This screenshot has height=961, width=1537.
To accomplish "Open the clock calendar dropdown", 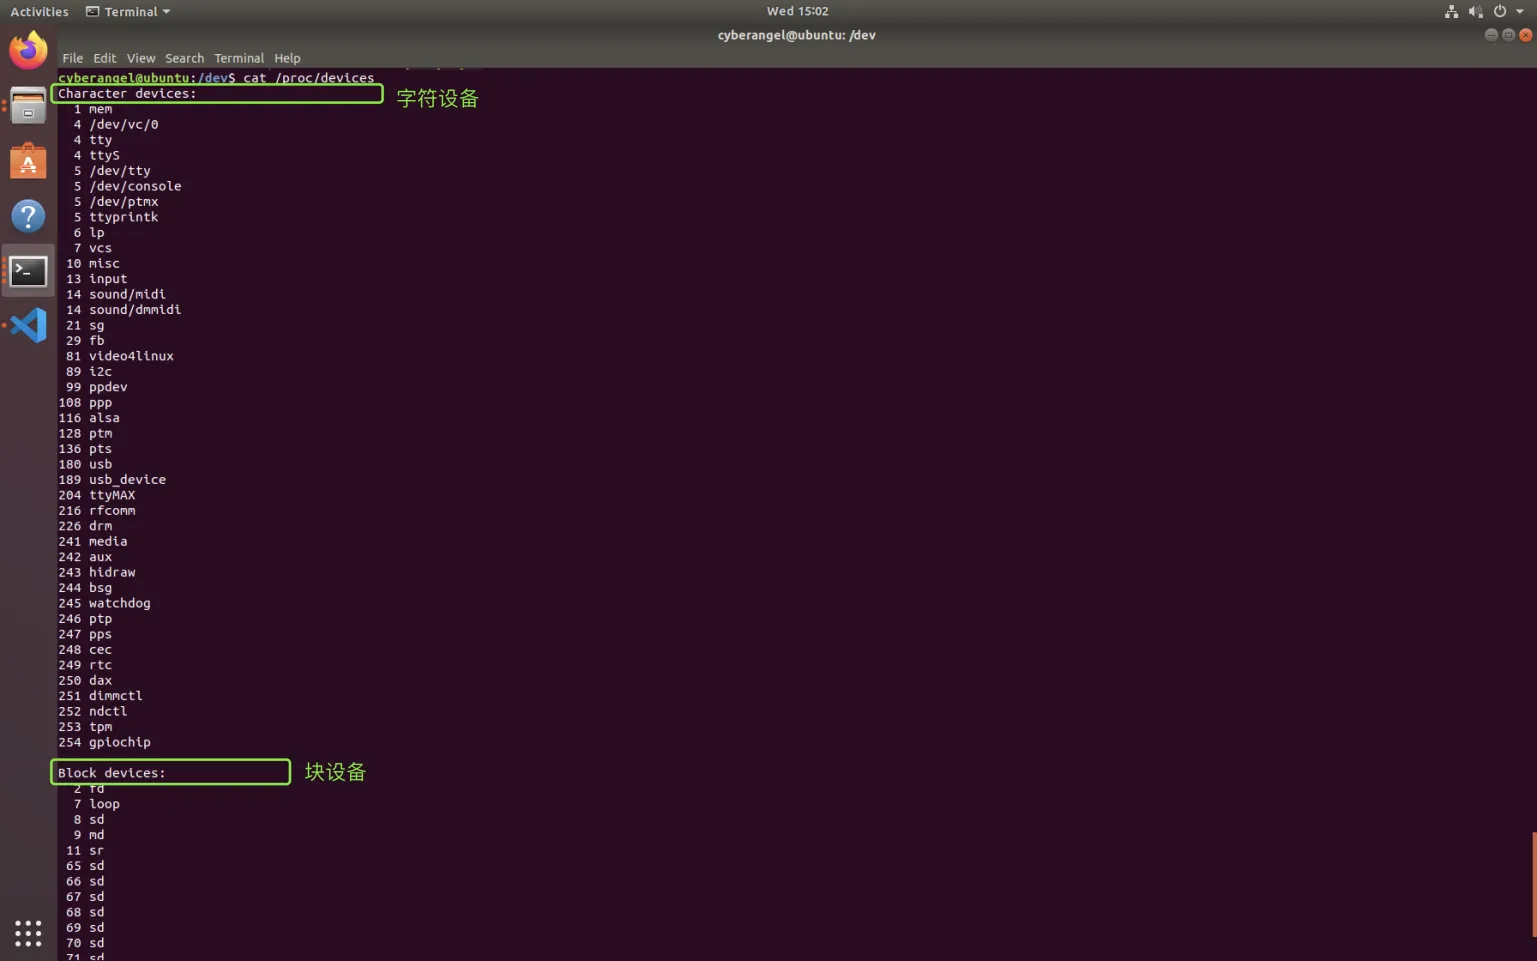I will [797, 11].
